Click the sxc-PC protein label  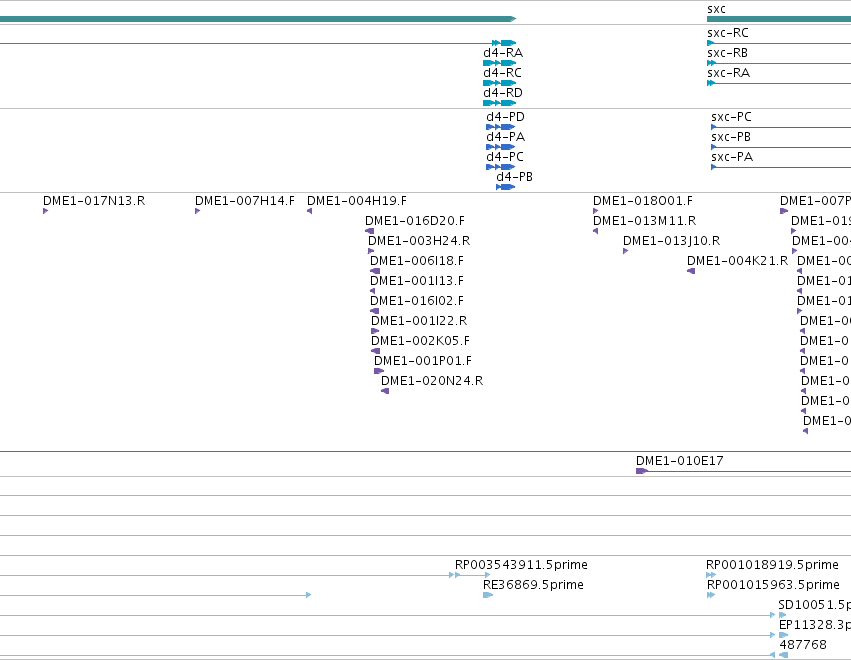pos(731,117)
